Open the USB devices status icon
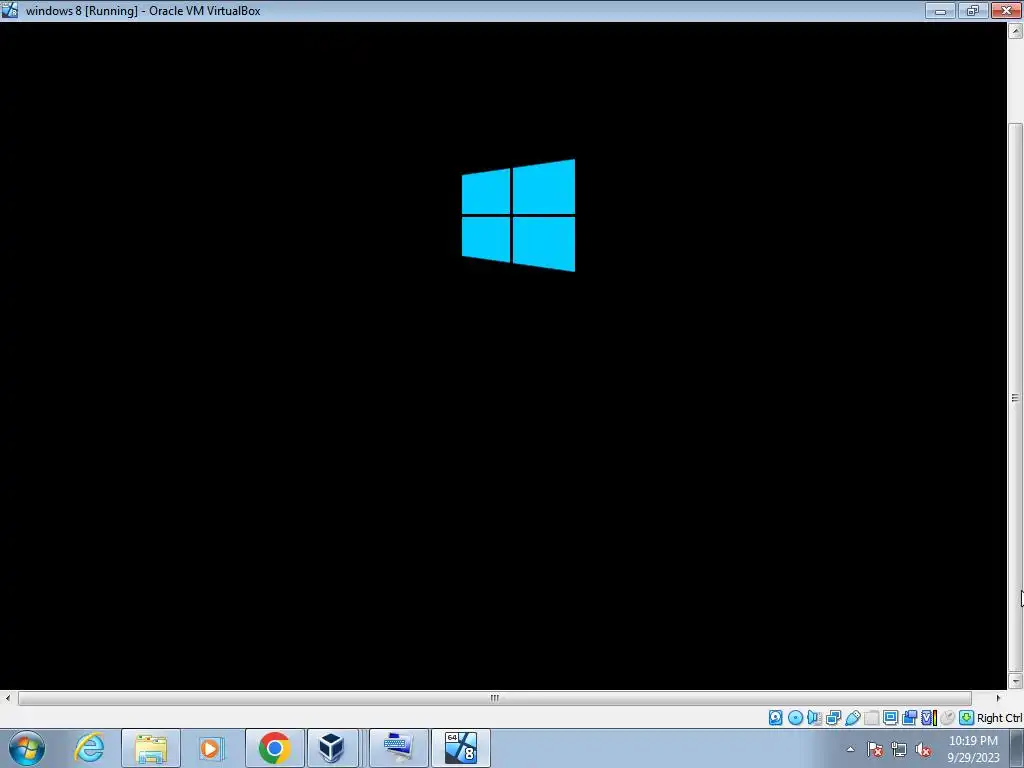 pos(852,718)
